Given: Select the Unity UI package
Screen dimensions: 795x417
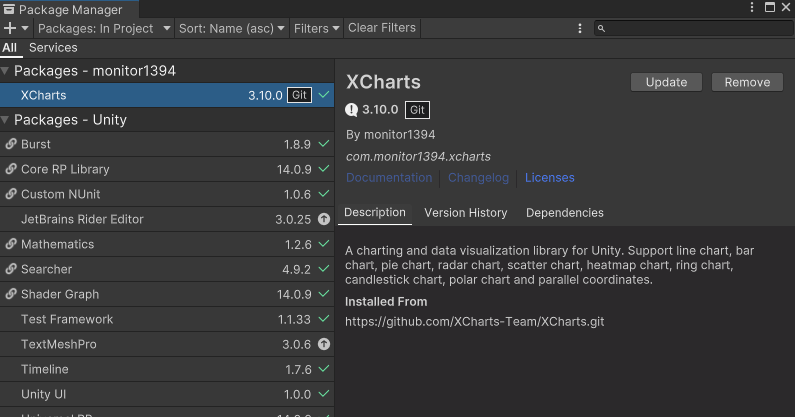Looking at the screenshot, I should pos(167,394).
